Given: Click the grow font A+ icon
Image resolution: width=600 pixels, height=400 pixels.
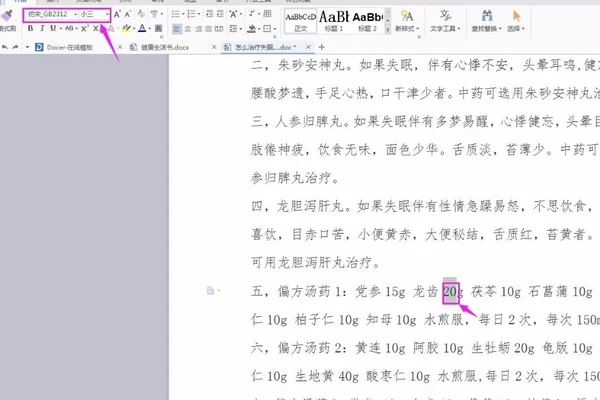Looking at the screenshot, I should 117,15.
